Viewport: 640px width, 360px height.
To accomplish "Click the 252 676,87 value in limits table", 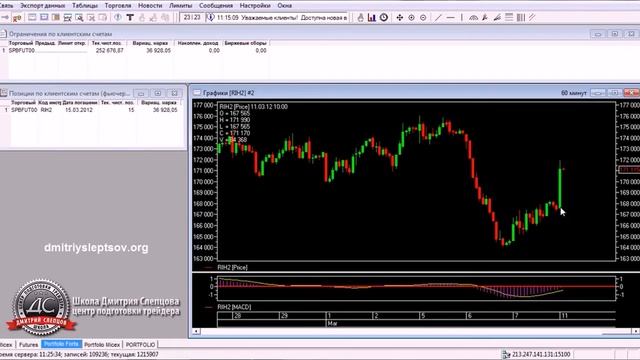I will [109, 51].
